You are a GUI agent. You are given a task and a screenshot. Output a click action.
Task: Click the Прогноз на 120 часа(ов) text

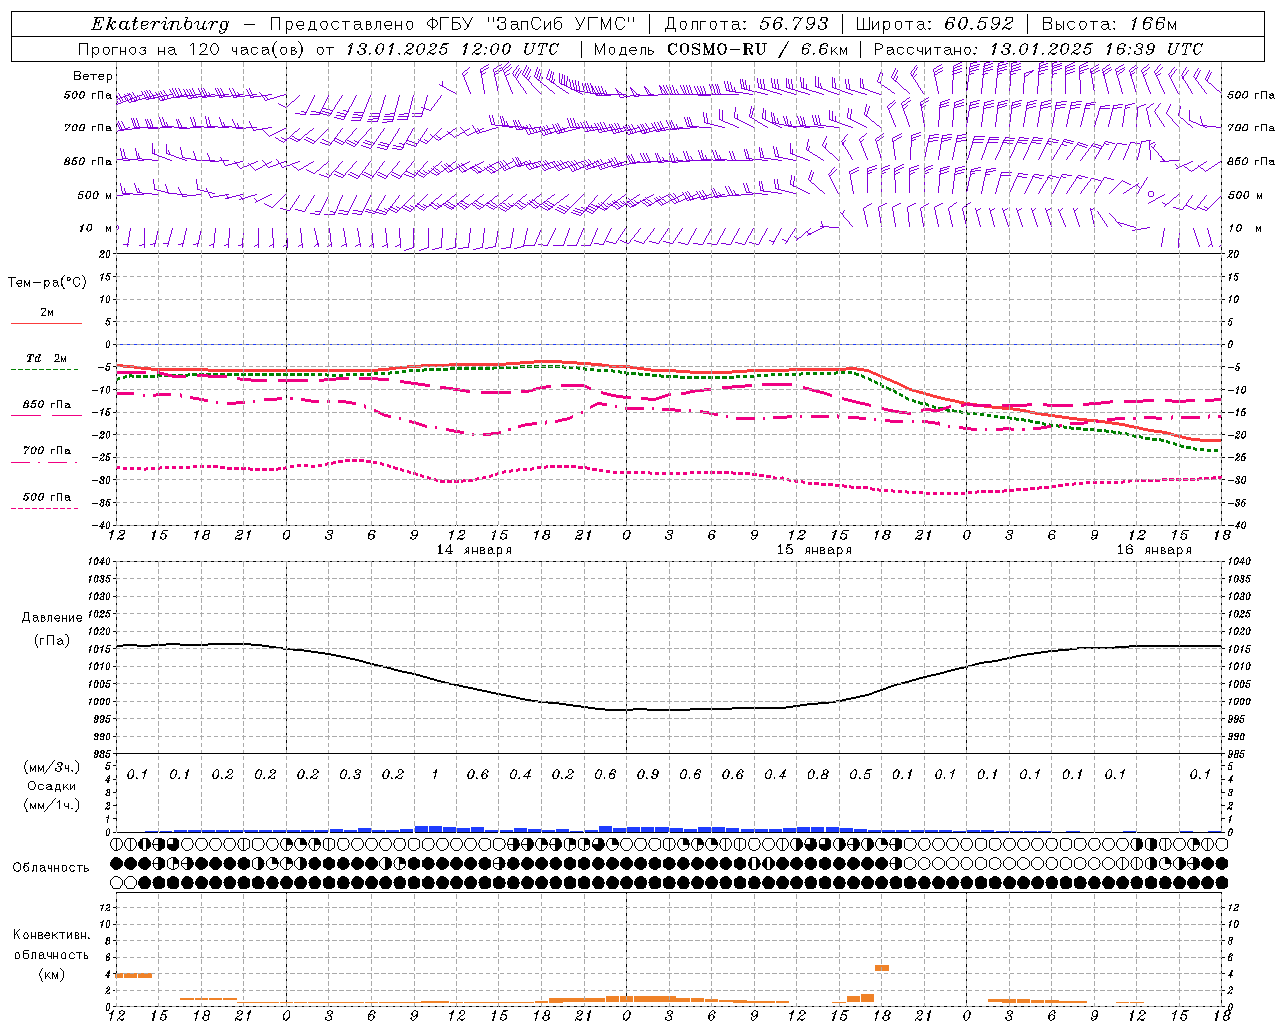click(x=191, y=49)
